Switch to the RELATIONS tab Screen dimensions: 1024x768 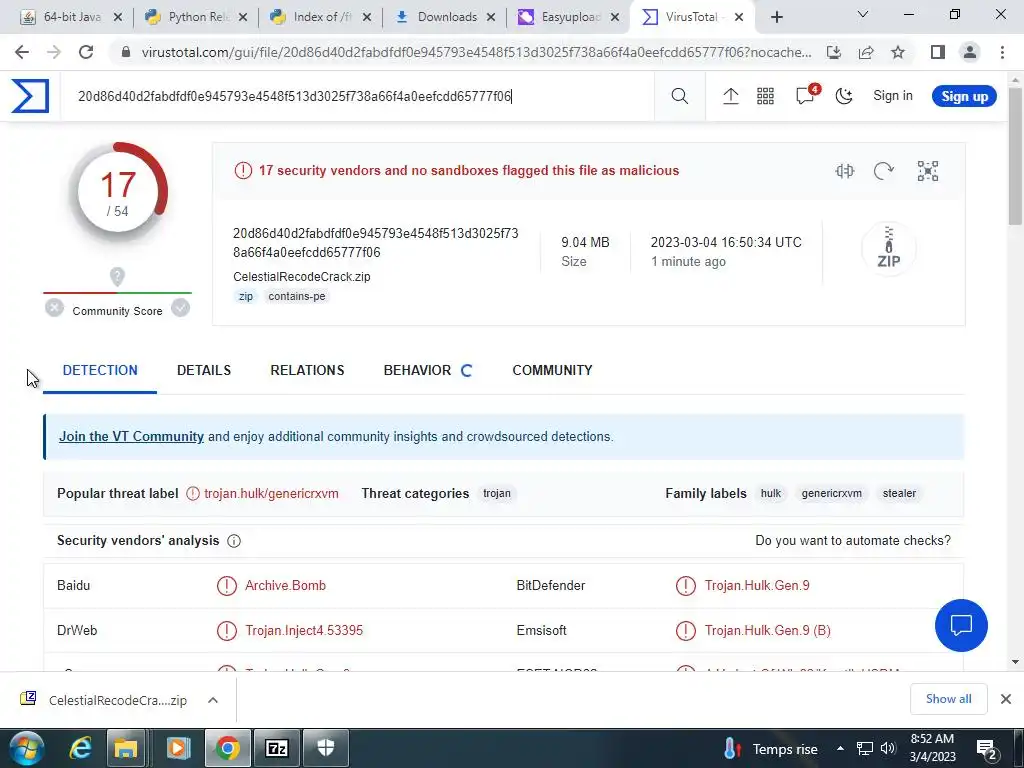[x=307, y=370]
